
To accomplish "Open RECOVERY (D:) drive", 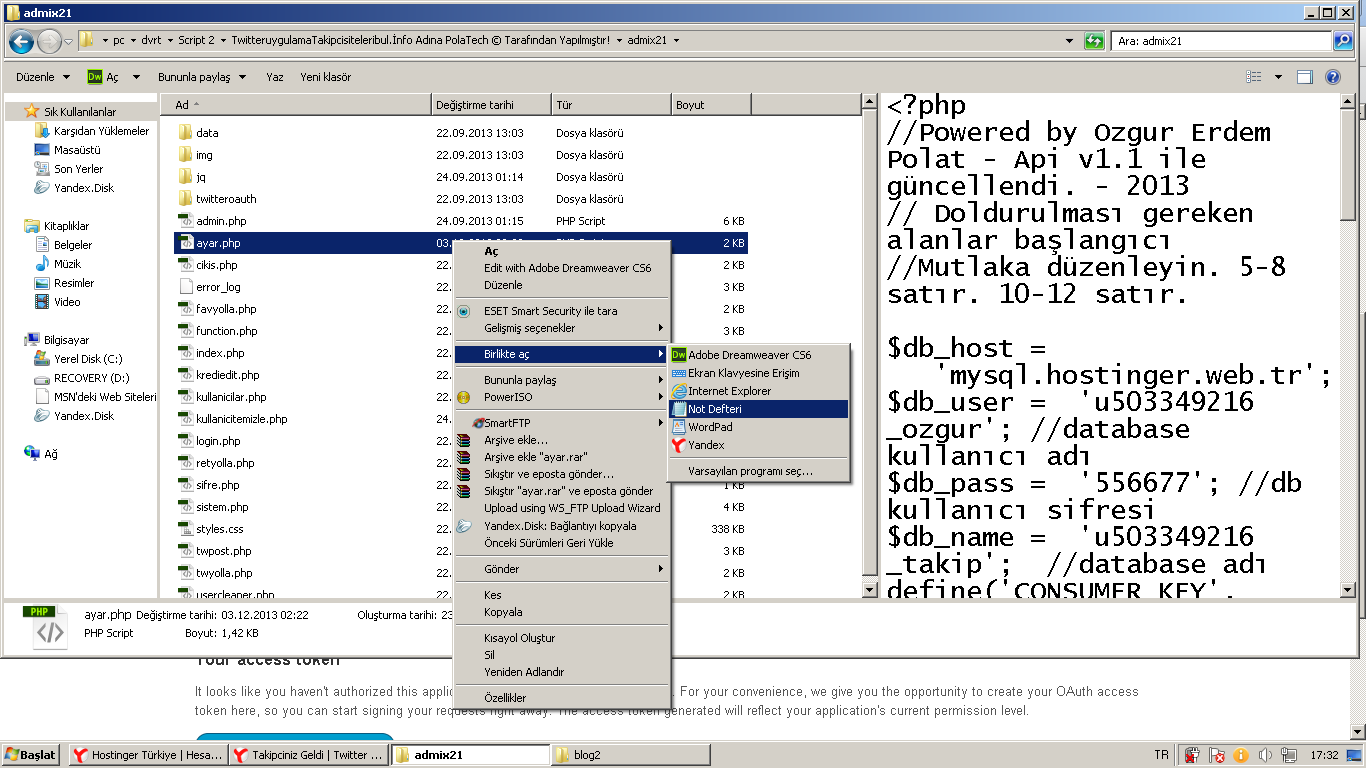I will (92, 378).
